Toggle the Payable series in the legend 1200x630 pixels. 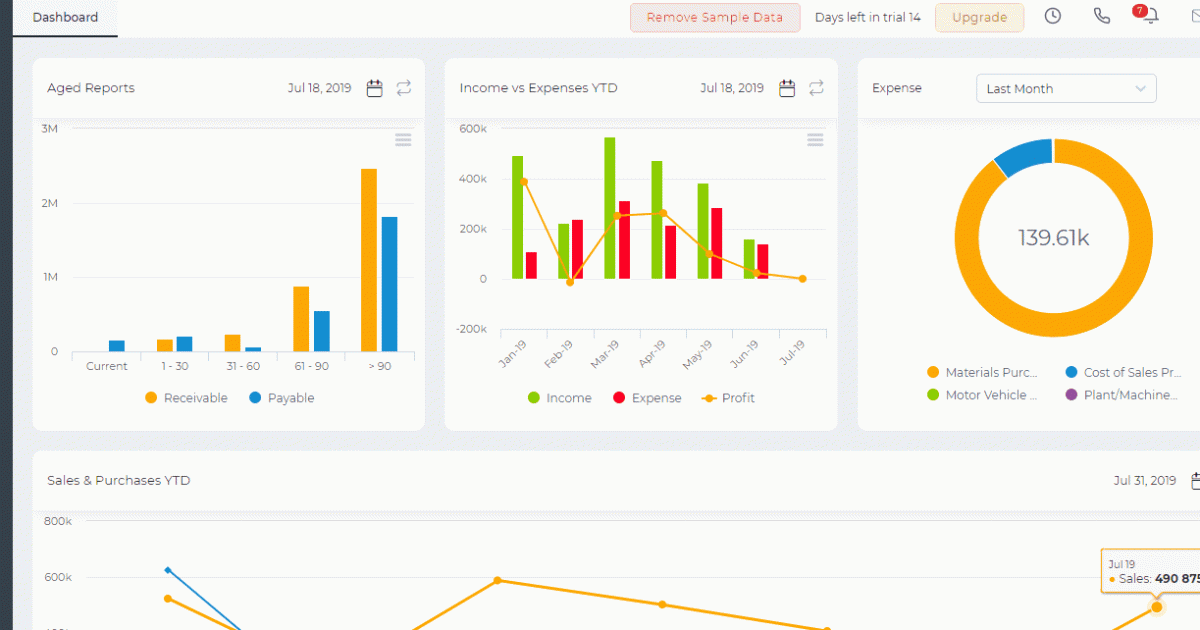(x=281, y=398)
